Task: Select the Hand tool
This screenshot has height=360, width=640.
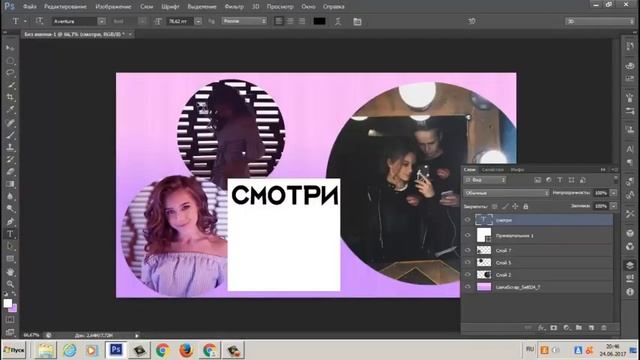Action: coord(10,272)
